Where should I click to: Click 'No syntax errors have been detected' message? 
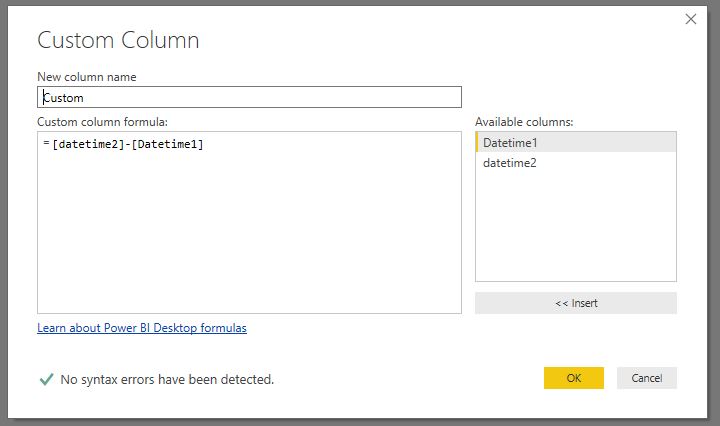pos(167,380)
